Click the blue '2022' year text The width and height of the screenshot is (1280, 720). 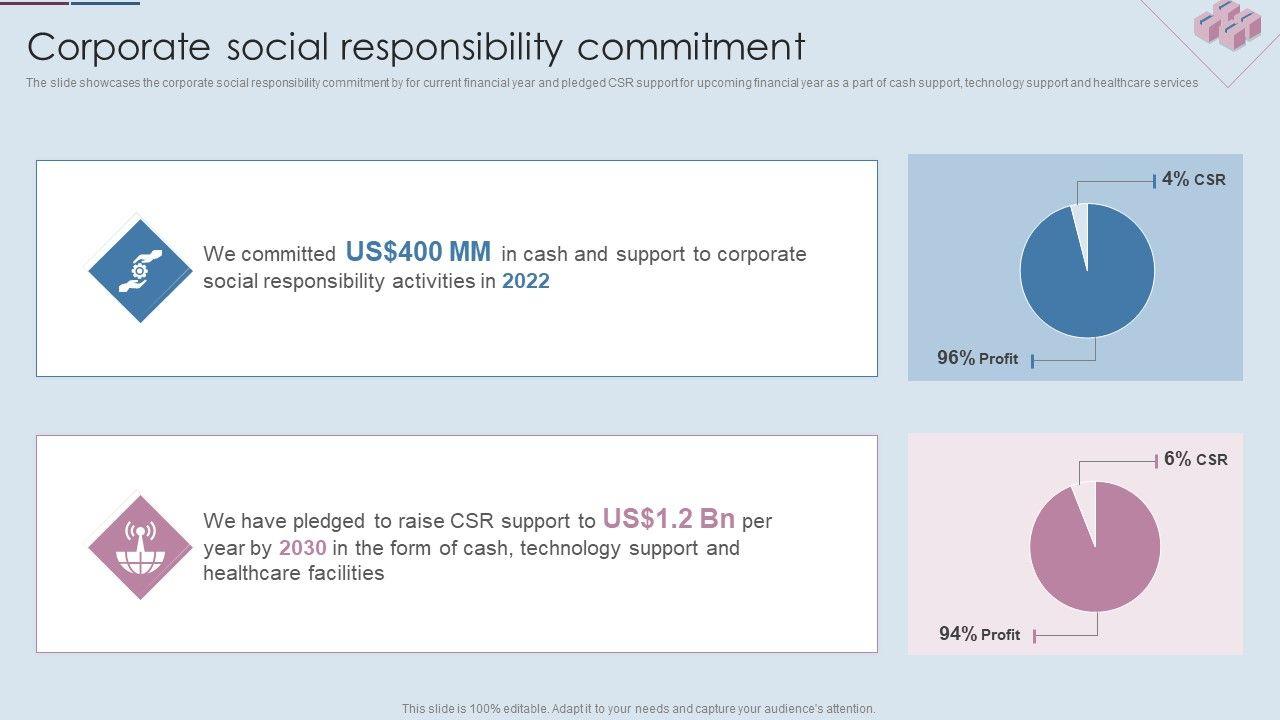(x=526, y=281)
